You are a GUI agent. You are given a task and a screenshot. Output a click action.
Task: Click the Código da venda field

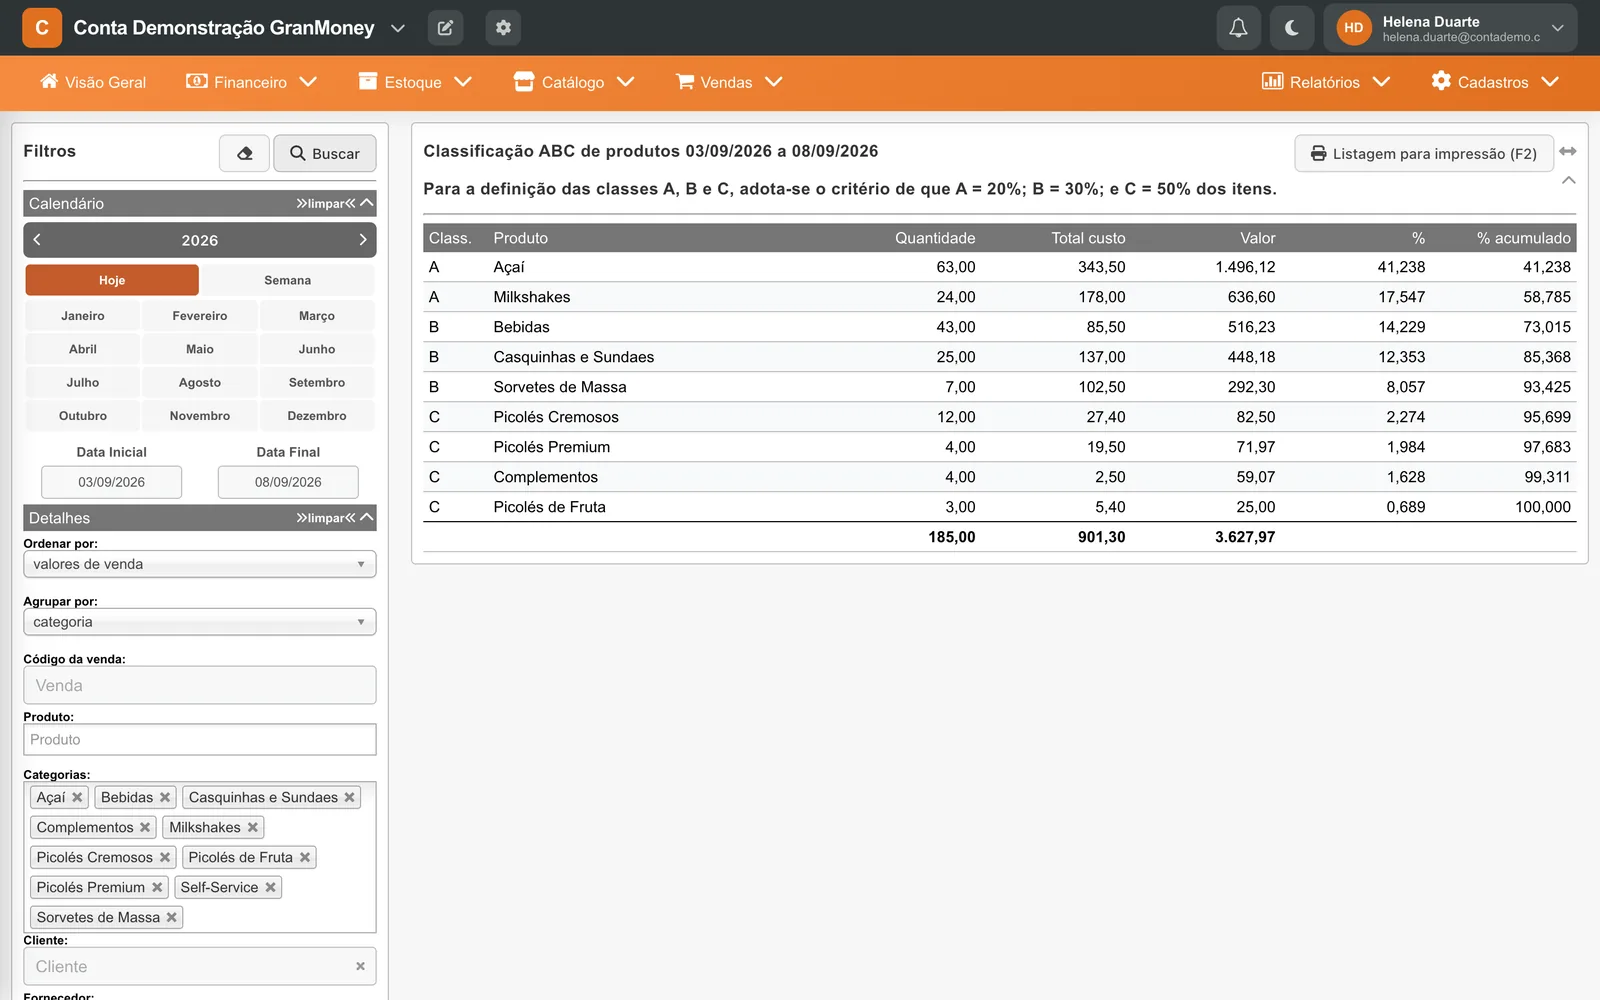click(x=200, y=685)
